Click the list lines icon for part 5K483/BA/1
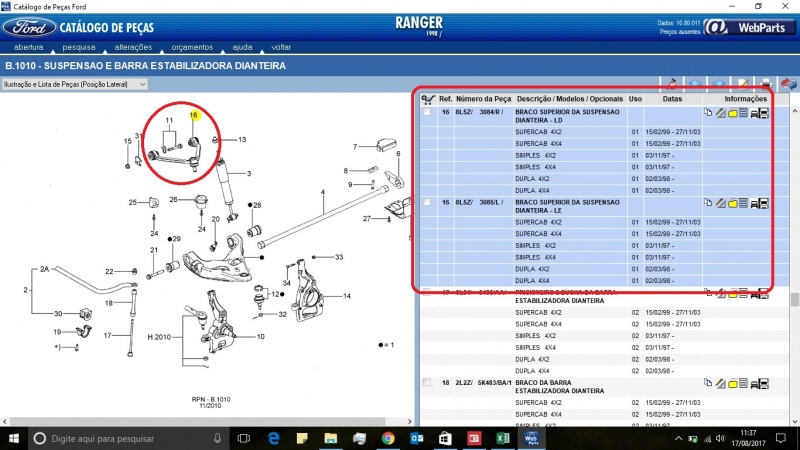The image size is (800, 450). click(743, 383)
